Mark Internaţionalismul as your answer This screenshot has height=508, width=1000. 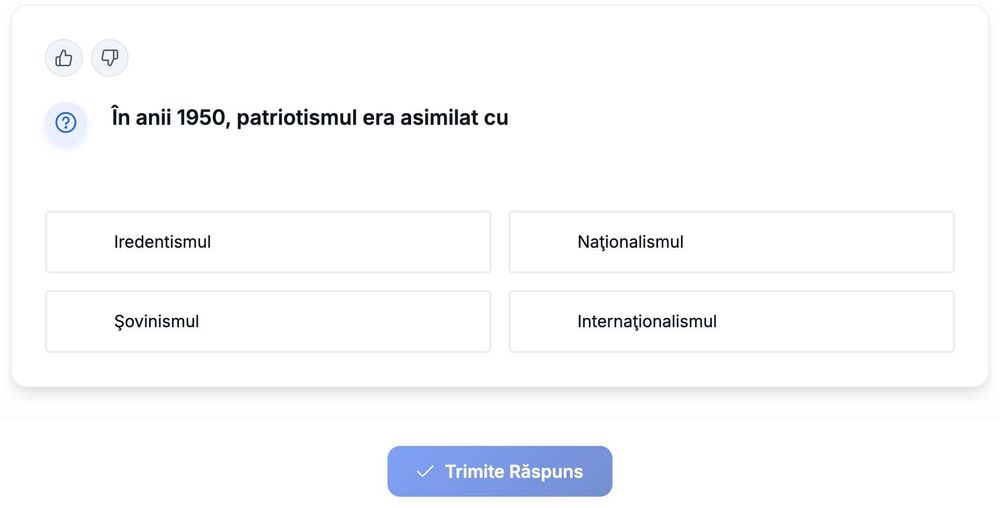tap(731, 322)
